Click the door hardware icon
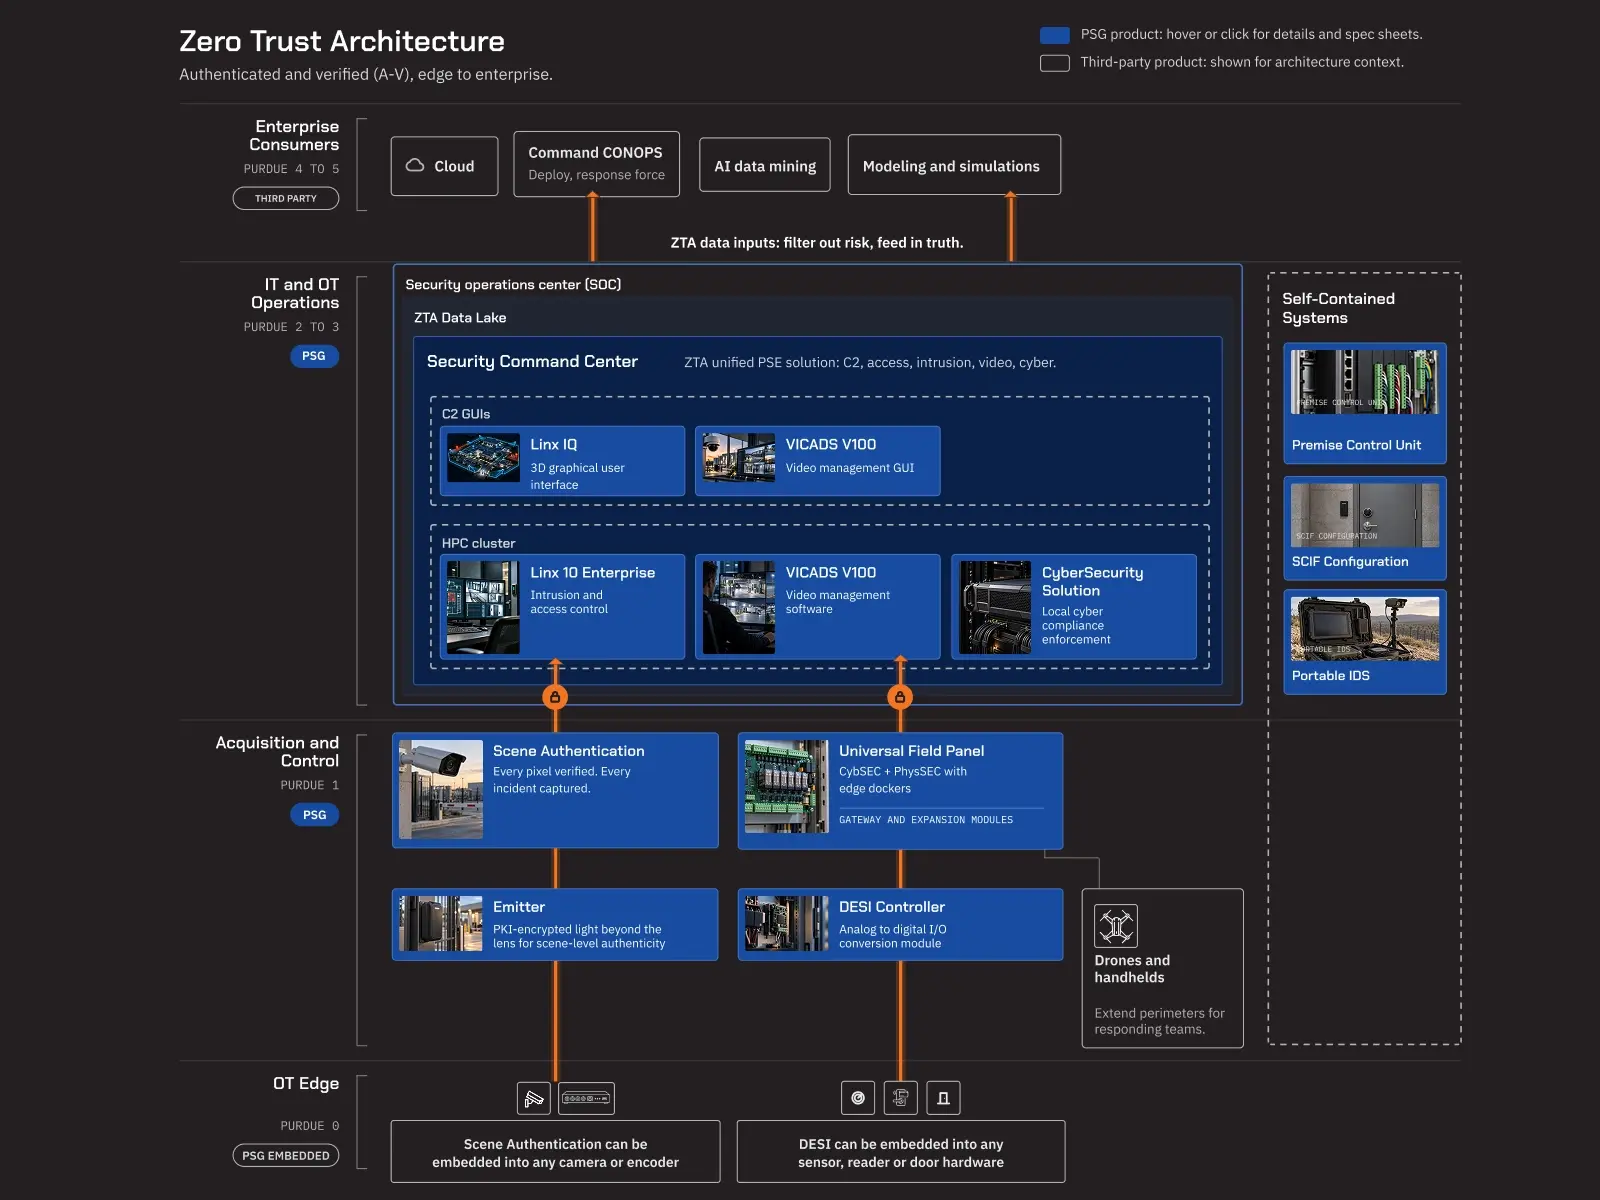The height and width of the screenshot is (1200, 1600). [x=943, y=1098]
